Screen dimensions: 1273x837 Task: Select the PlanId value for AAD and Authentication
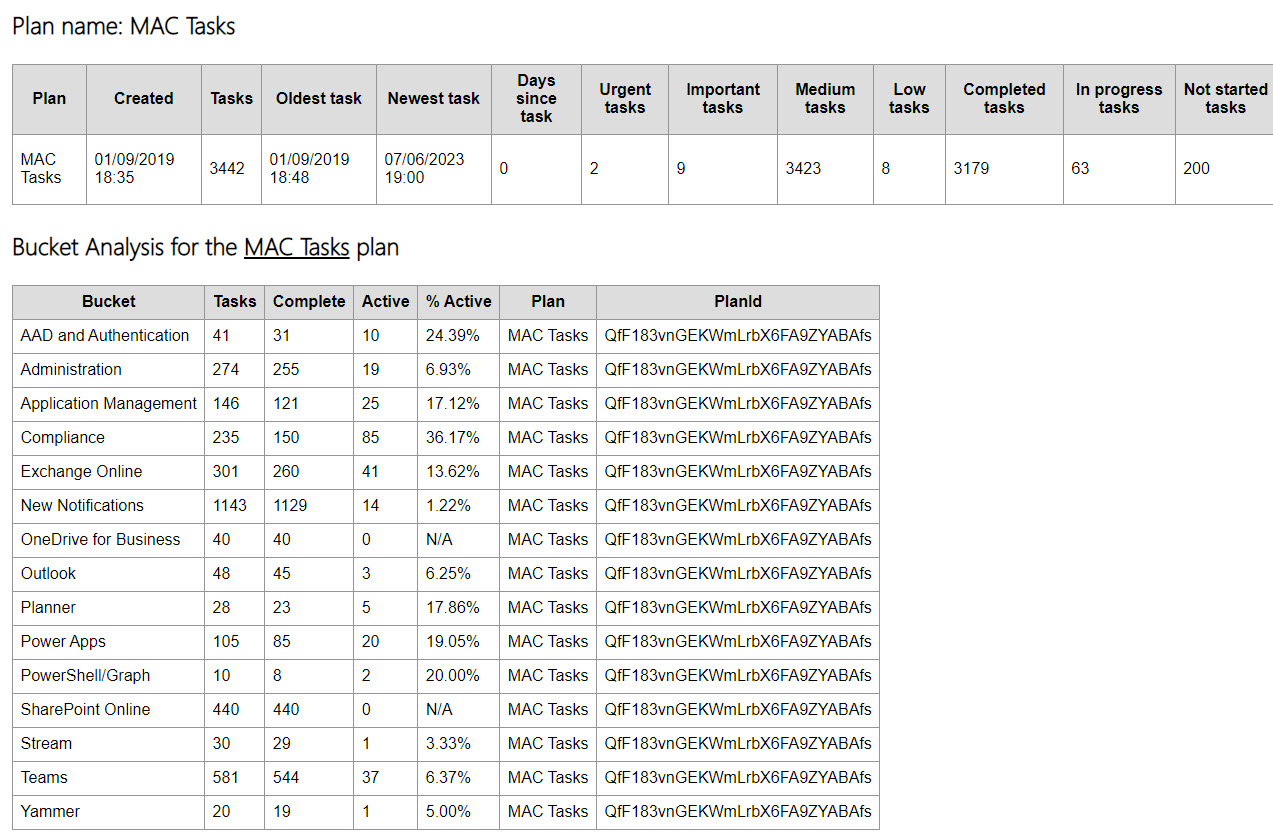click(x=737, y=335)
